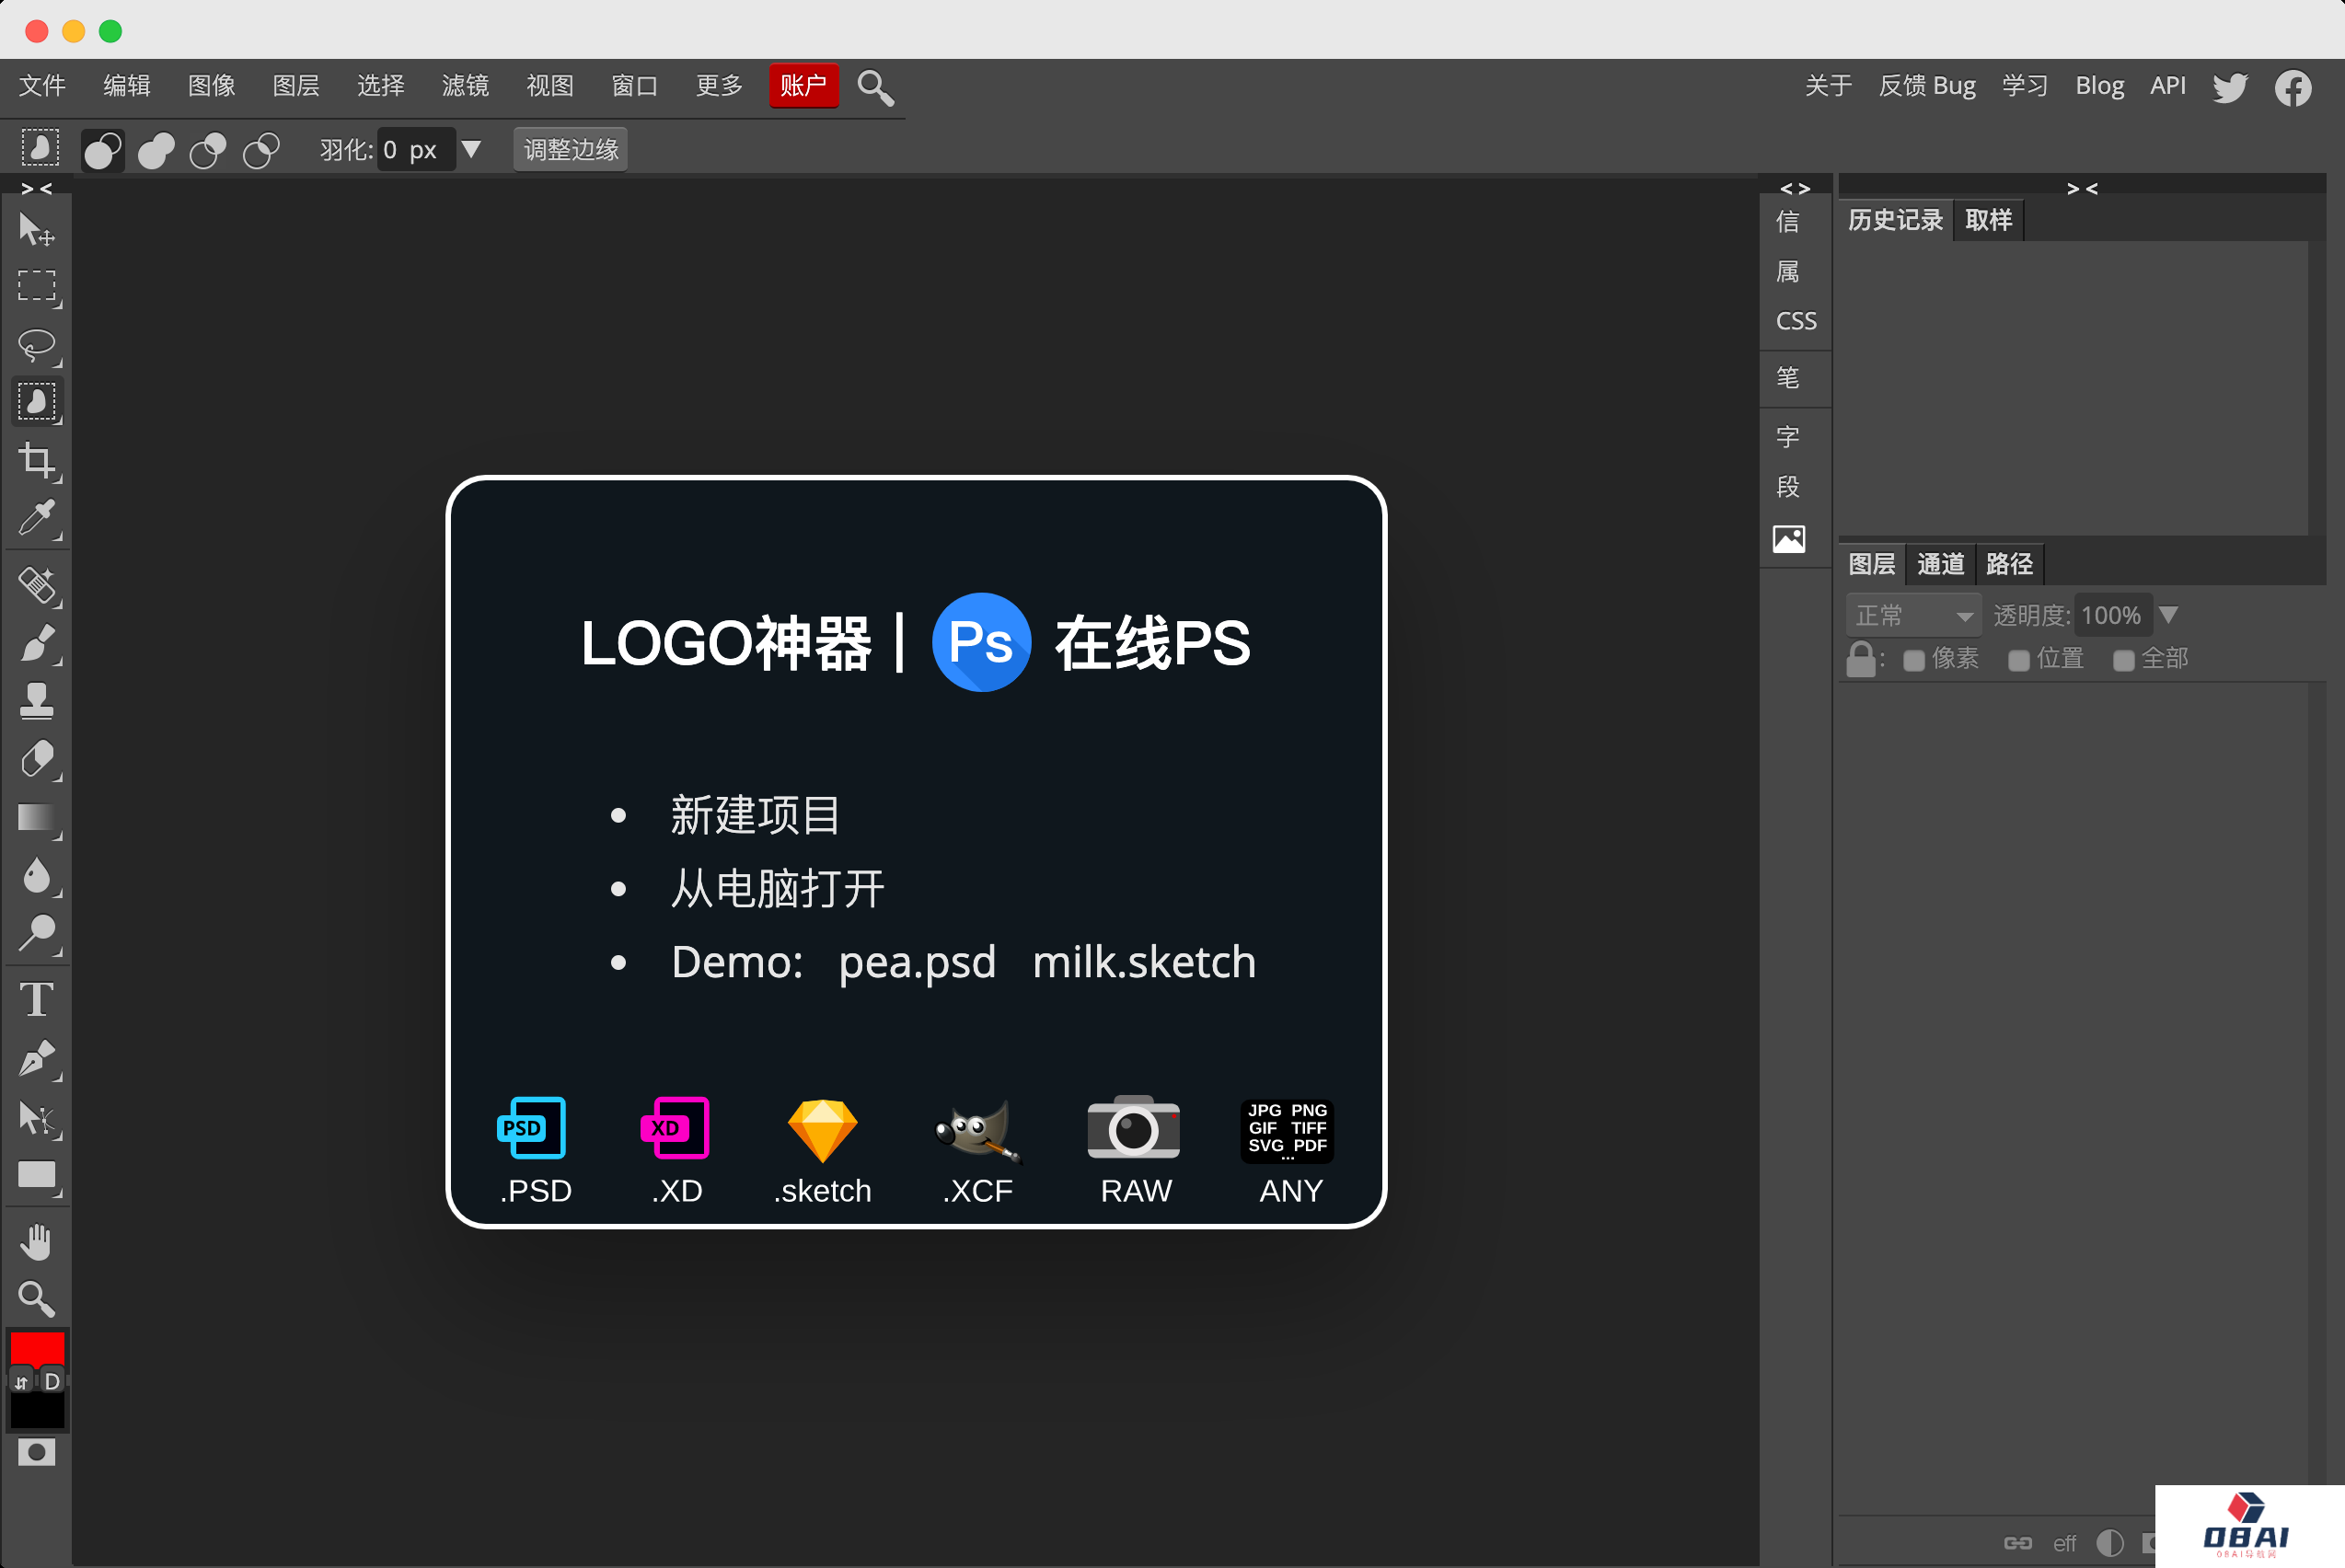Open the 文件 menu

(42, 86)
